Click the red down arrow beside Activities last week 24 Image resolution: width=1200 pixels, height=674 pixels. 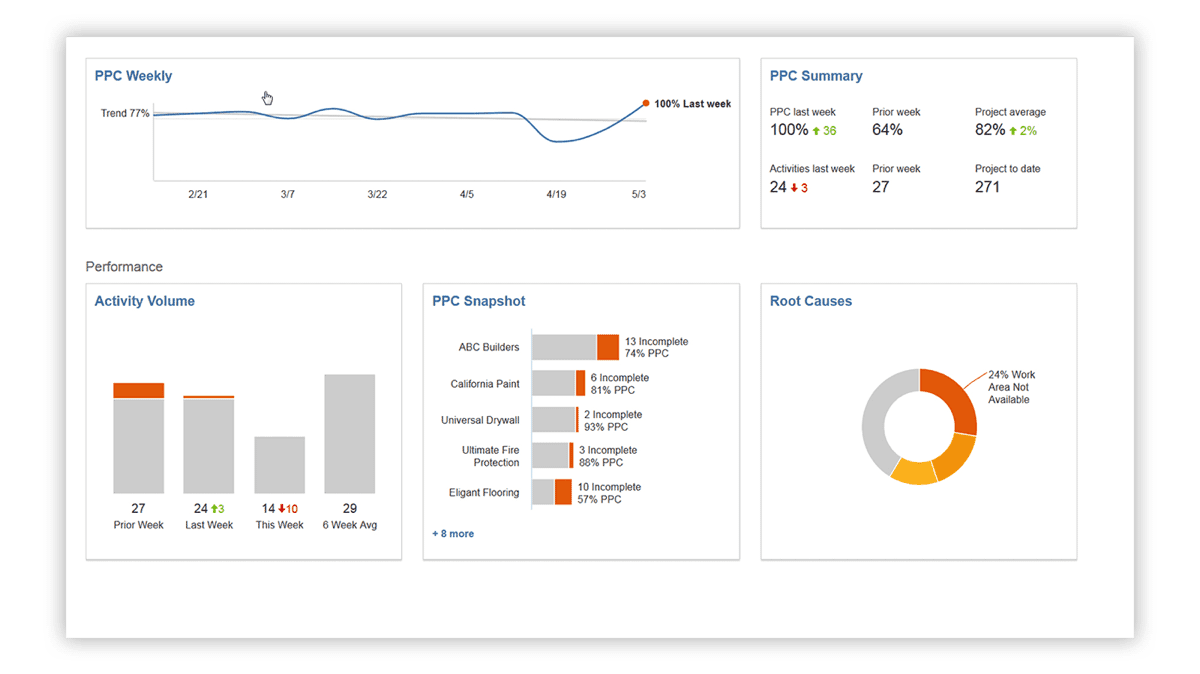tap(793, 187)
